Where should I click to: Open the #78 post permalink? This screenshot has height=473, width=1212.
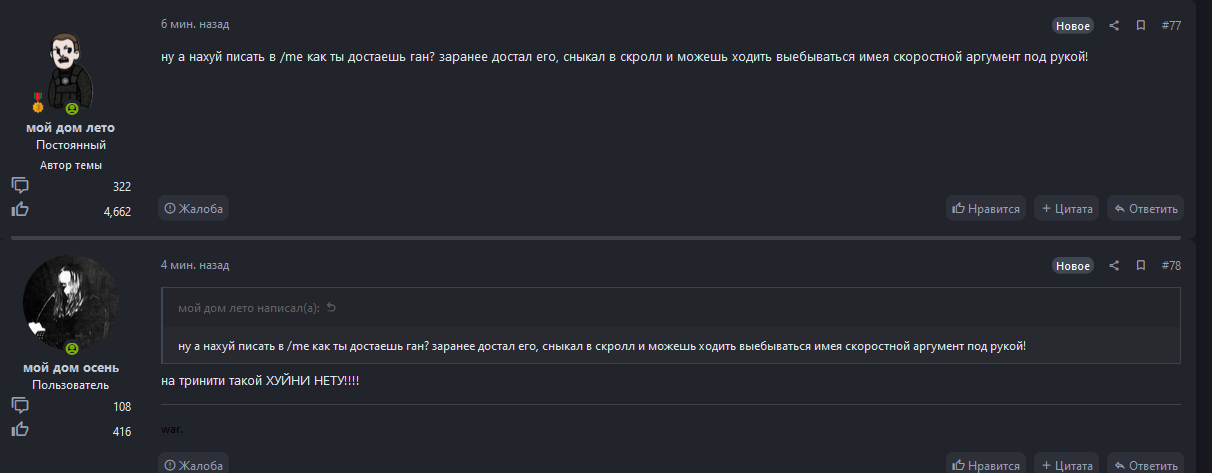click(1171, 266)
